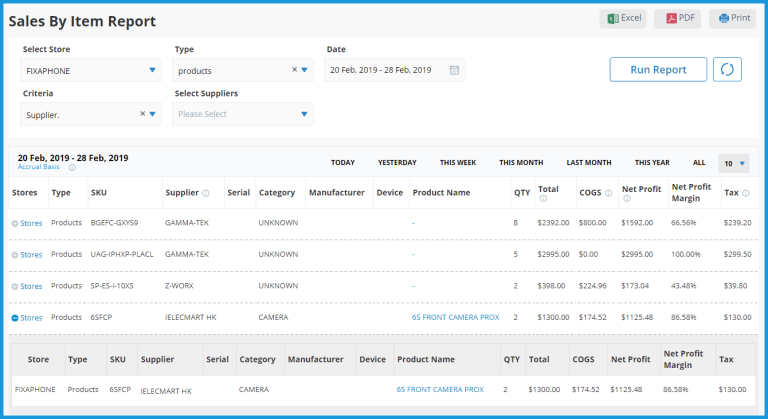This screenshot has width=768, height=419.
Task: Select SKU cell BGEFC-GXYS9
Action: click(114, 222)
